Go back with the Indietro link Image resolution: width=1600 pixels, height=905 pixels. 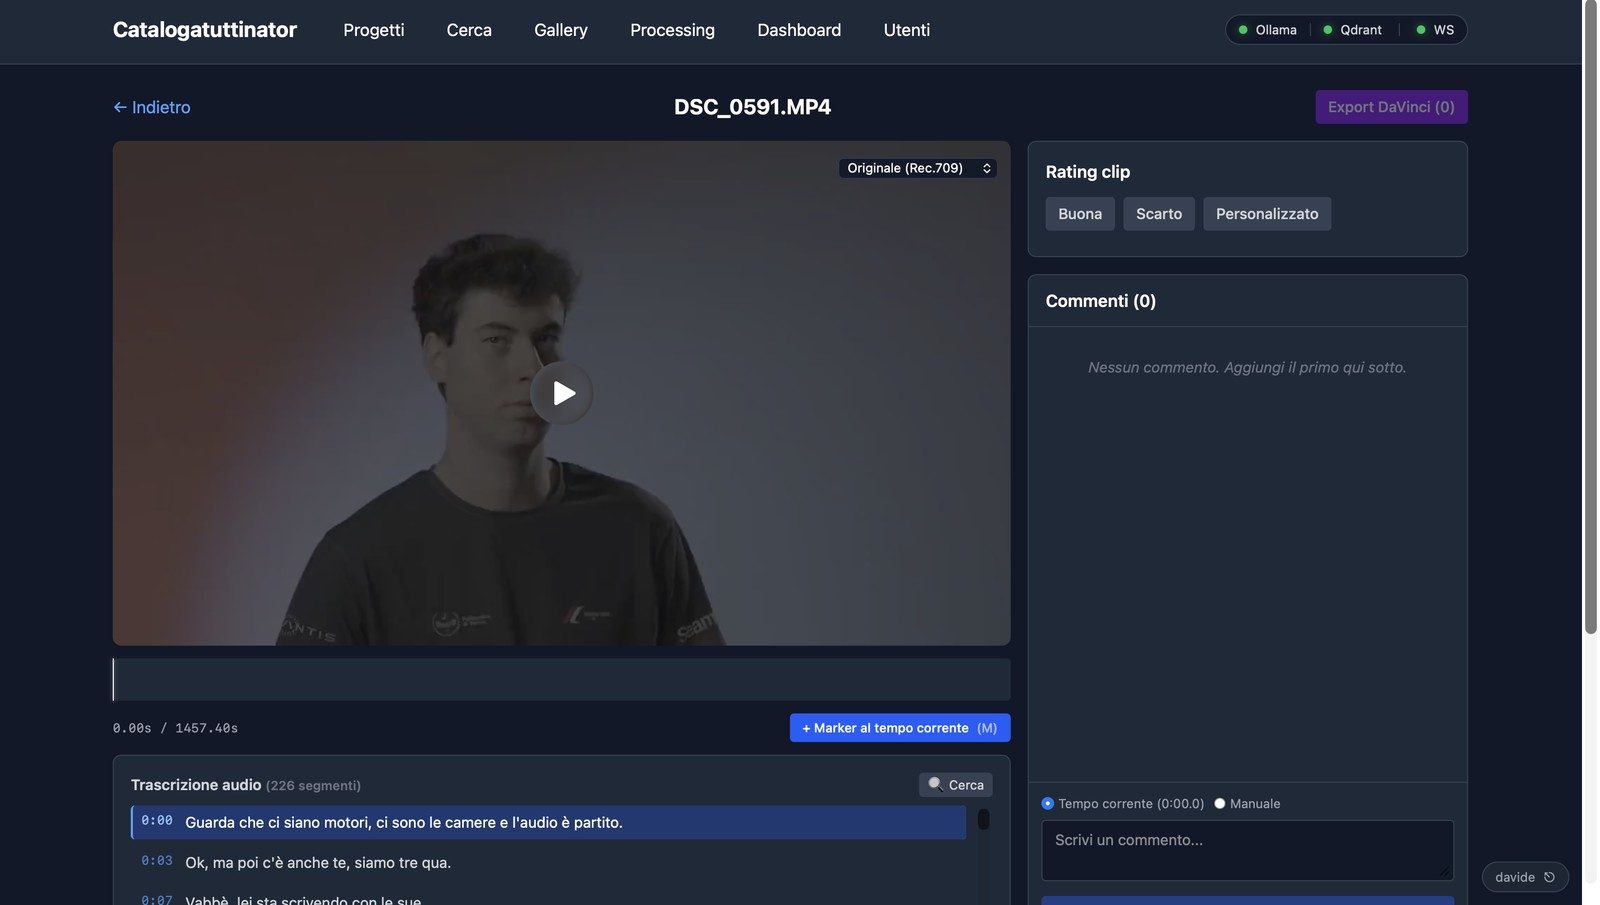[152, 107]
